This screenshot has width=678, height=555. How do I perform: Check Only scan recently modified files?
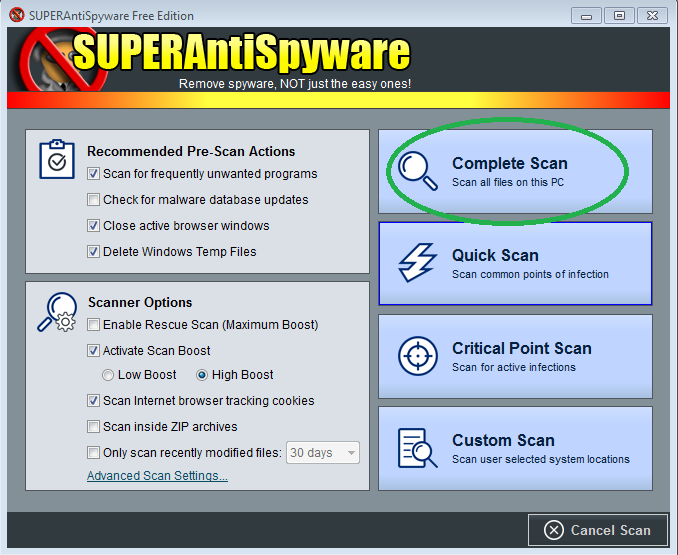[x=93, y=453]
